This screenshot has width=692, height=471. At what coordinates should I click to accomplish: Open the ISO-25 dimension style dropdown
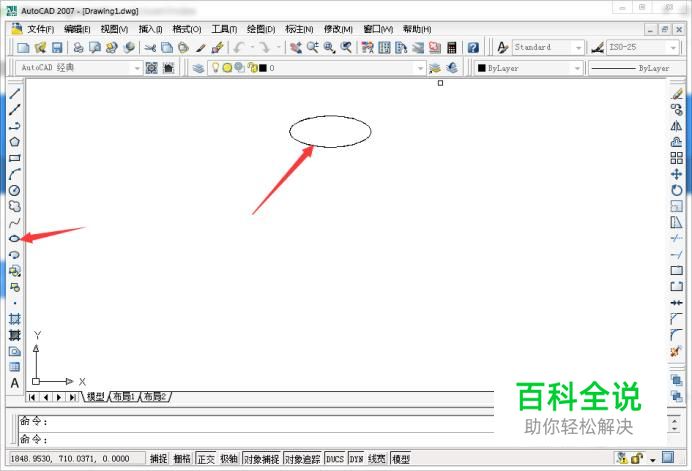[x=673, y=47]
